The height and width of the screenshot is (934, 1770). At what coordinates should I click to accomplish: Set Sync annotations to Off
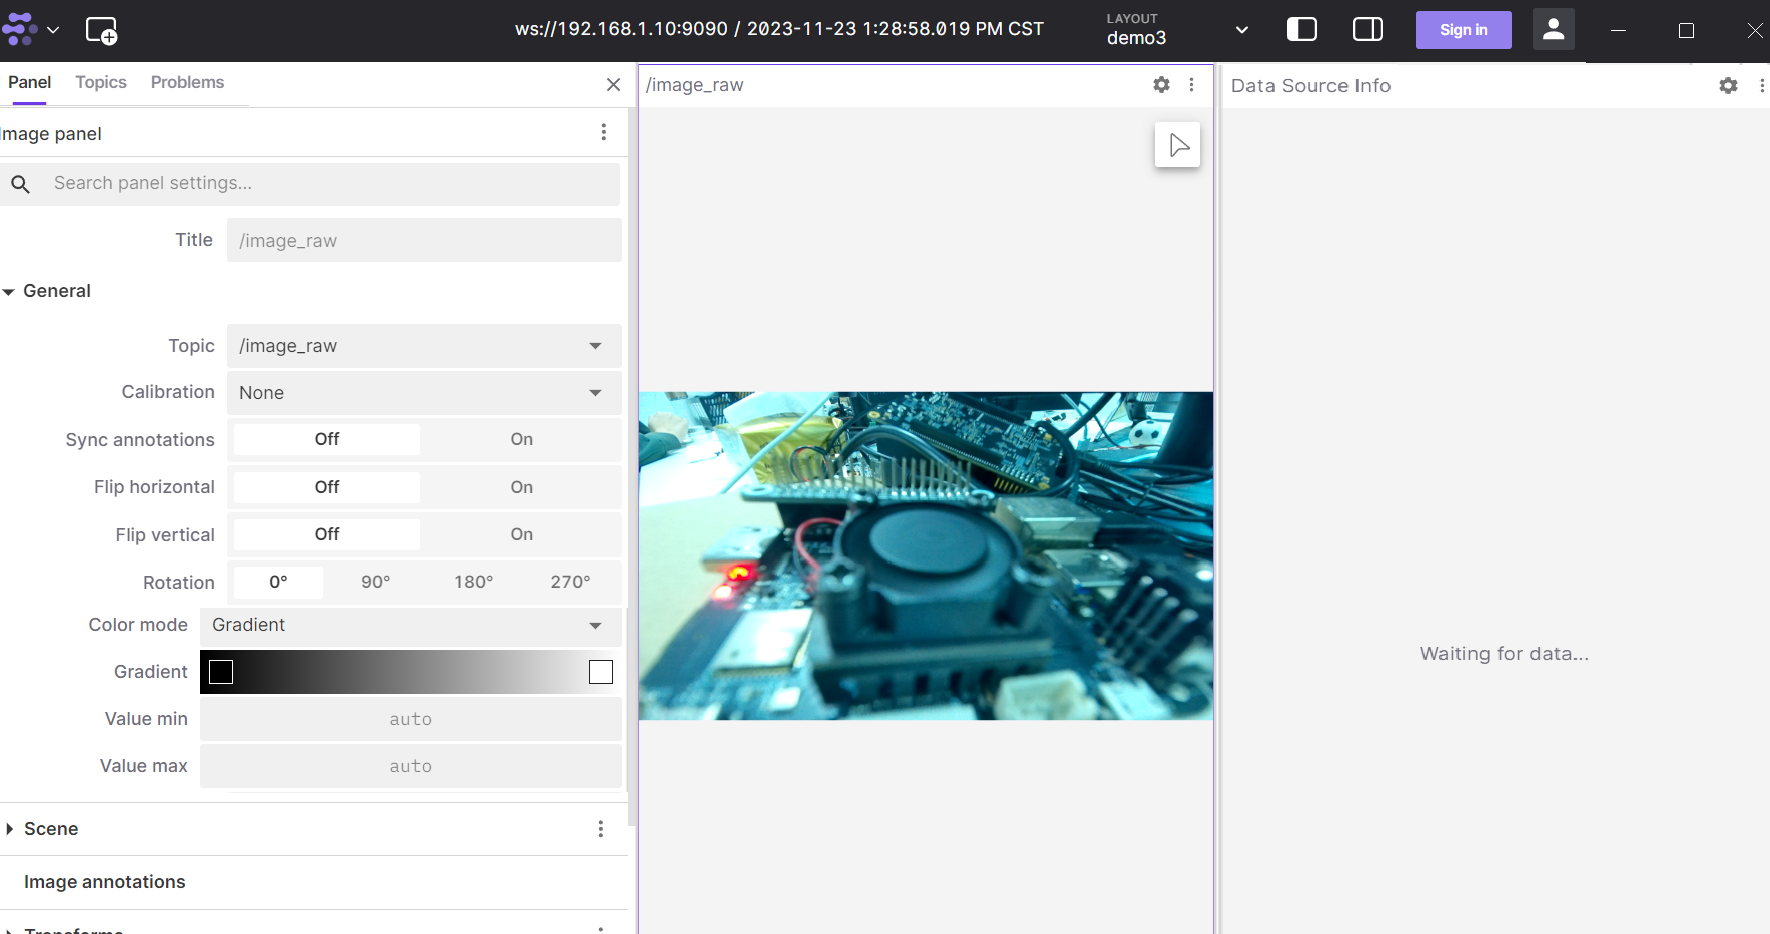tap(327, 439)
